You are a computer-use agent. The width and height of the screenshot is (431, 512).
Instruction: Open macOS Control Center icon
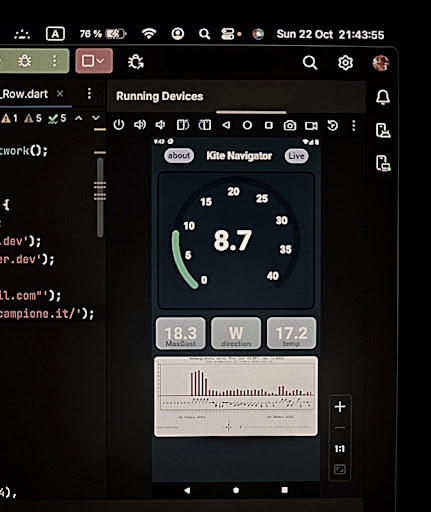tap(228, 34)
